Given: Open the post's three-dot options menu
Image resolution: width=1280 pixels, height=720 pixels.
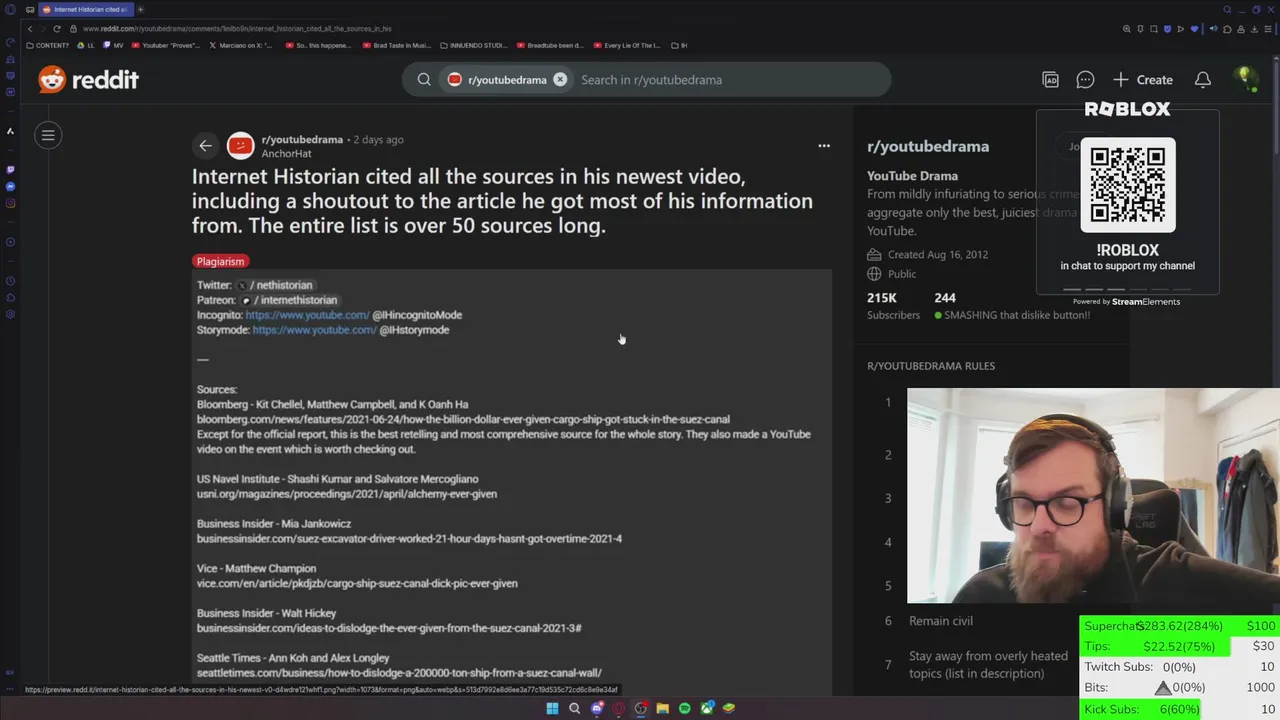Looking at the screenshot, I should point(824,146).
